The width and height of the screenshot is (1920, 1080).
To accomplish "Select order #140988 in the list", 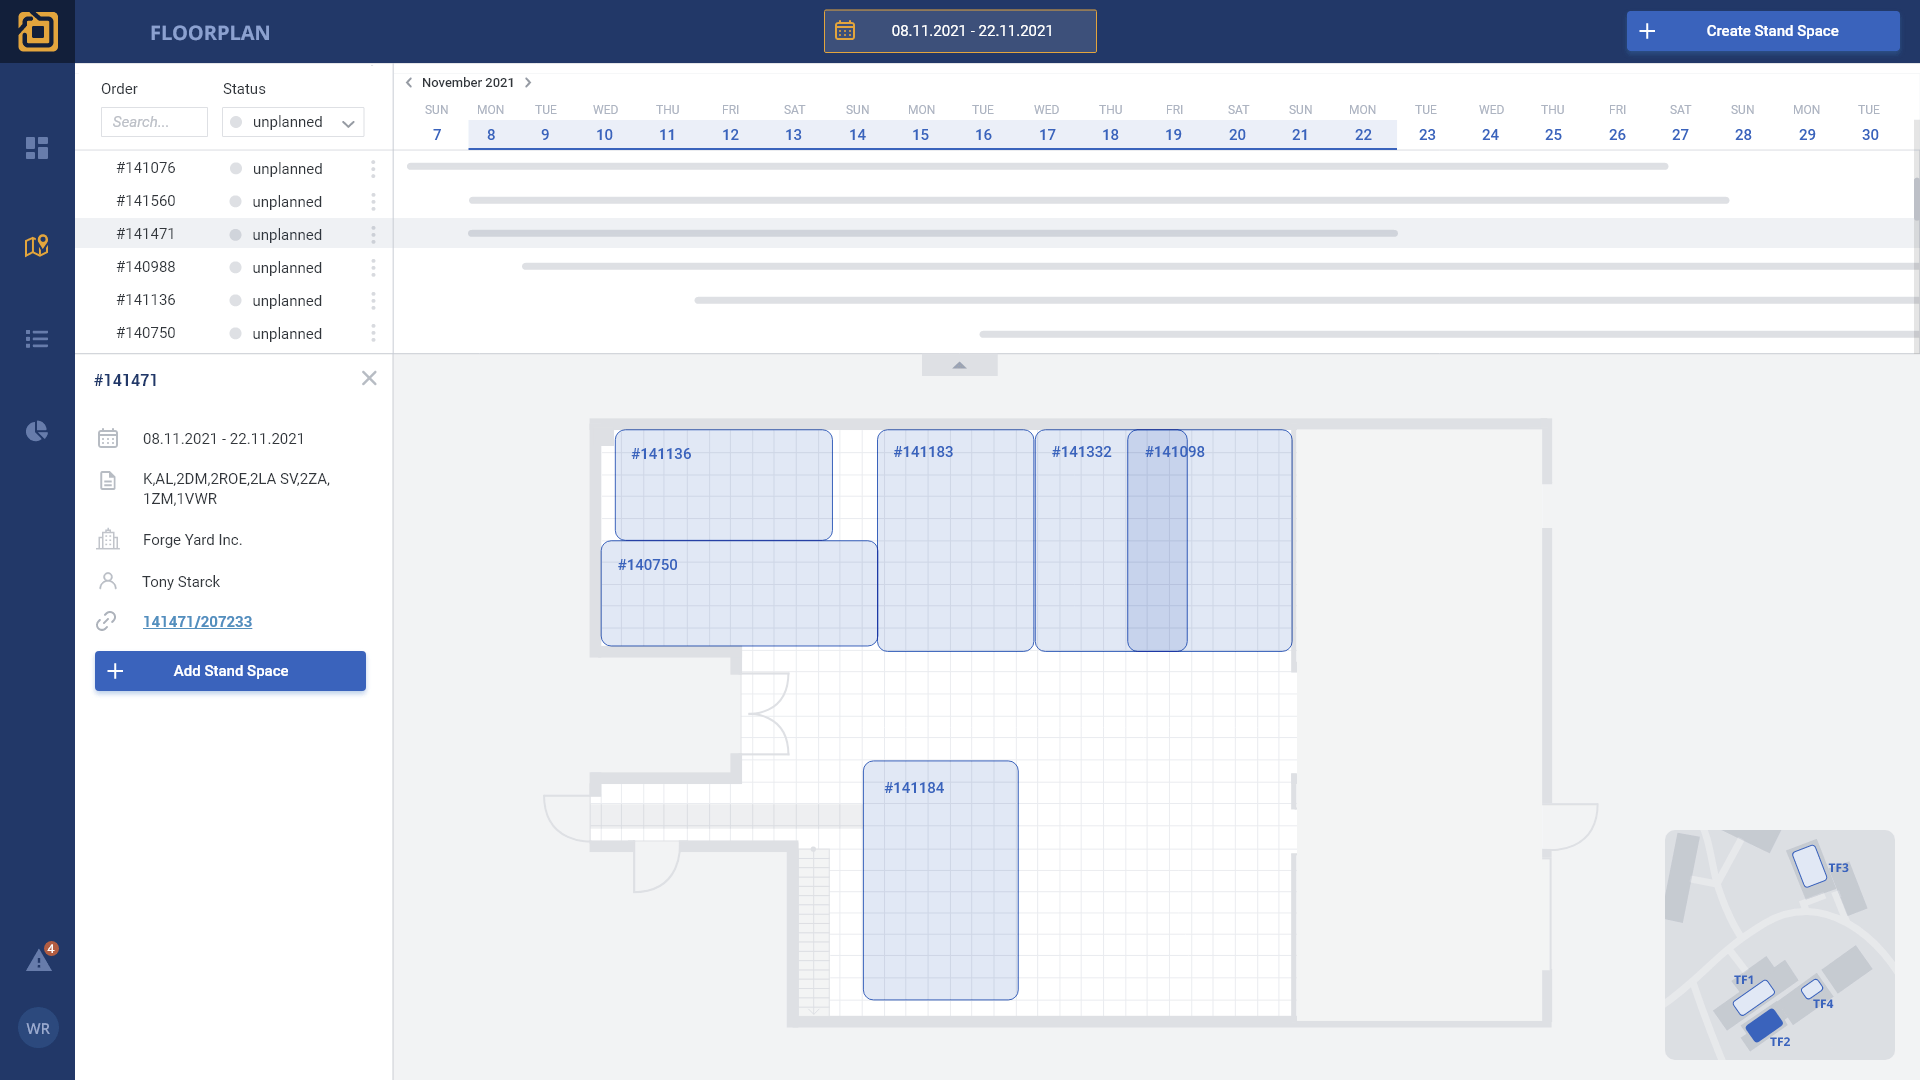I will 146,267.
